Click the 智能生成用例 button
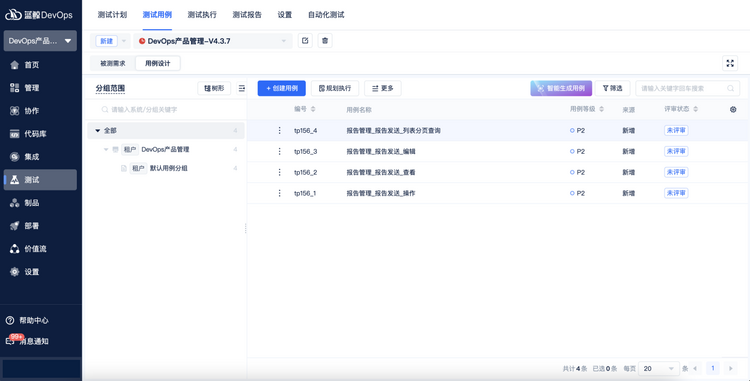 [x=561, y=88]
